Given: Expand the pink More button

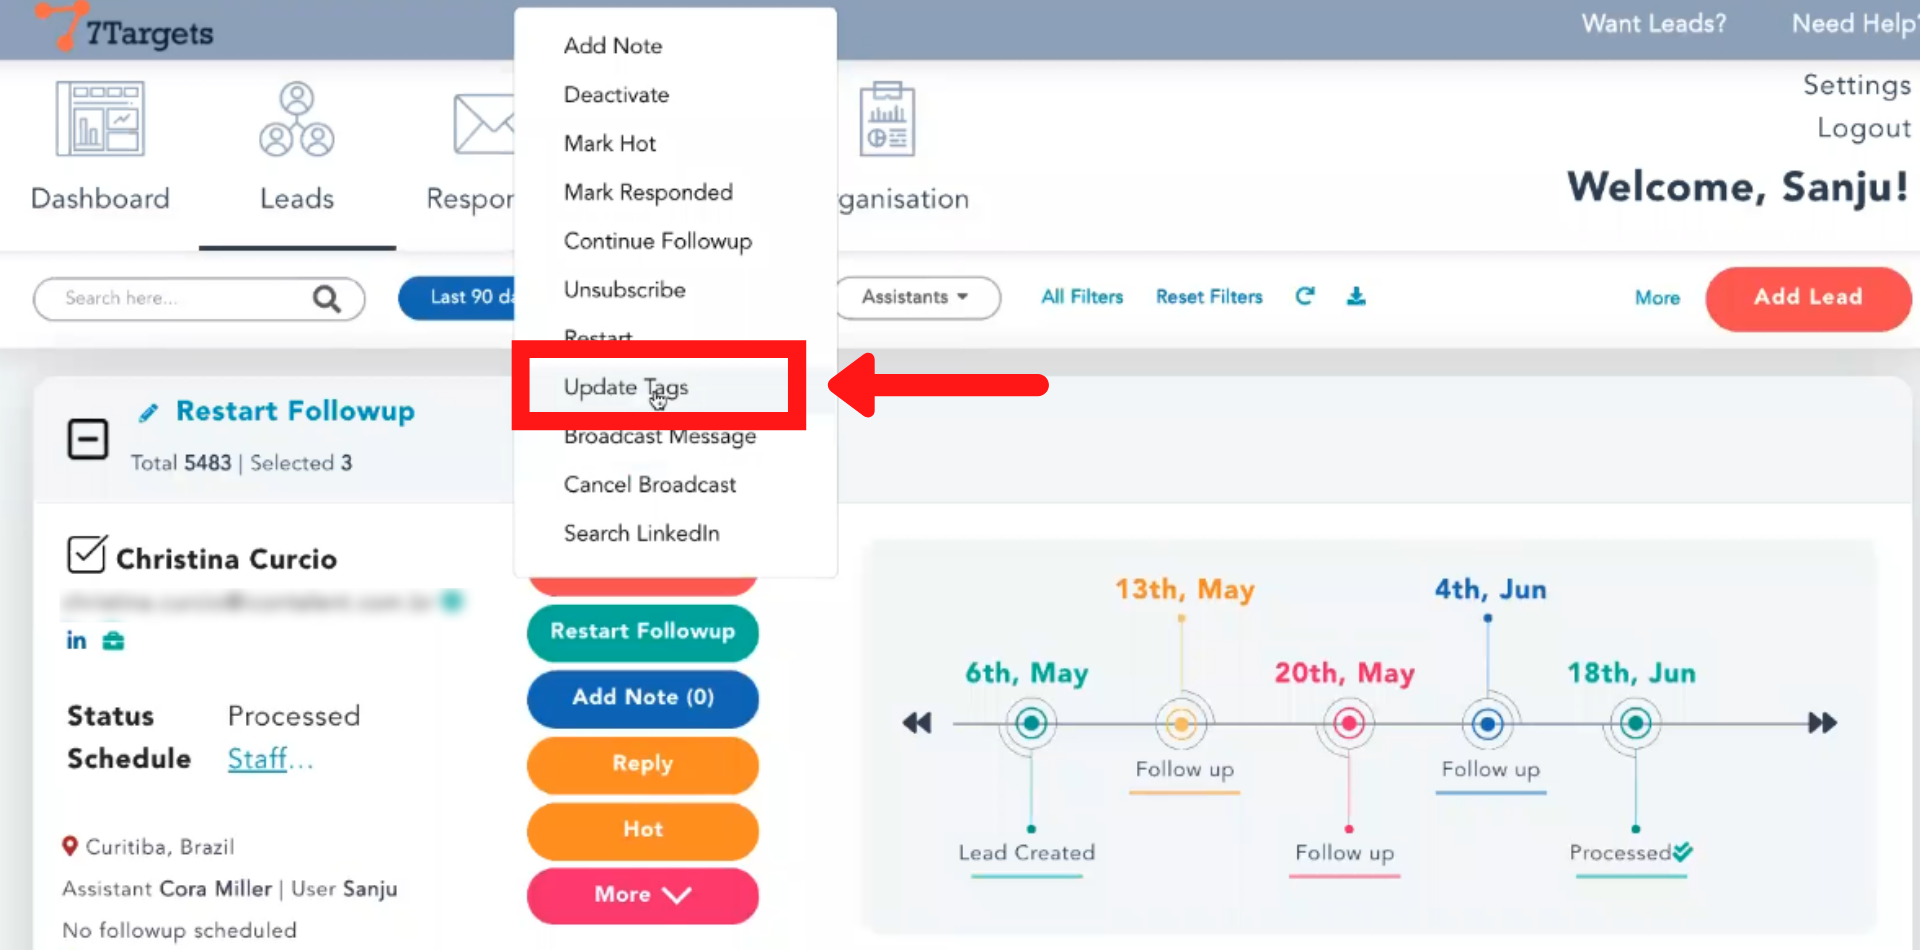Looking at the screenshot, I should [x=642, y=894].
